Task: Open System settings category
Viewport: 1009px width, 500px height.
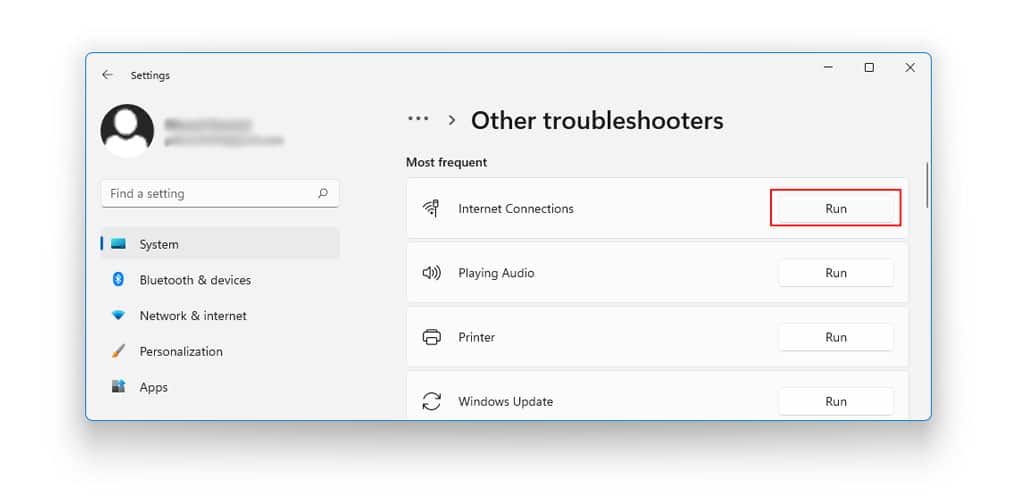Action: [220, 244]
